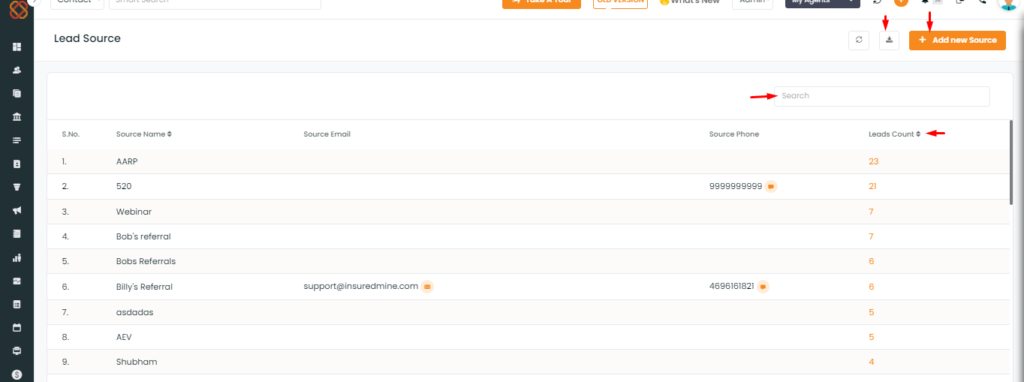This screenshot has height=382, width=1024.
Task: Open leads count 7 for Bob's referral
Action: (x=871, y=236)
